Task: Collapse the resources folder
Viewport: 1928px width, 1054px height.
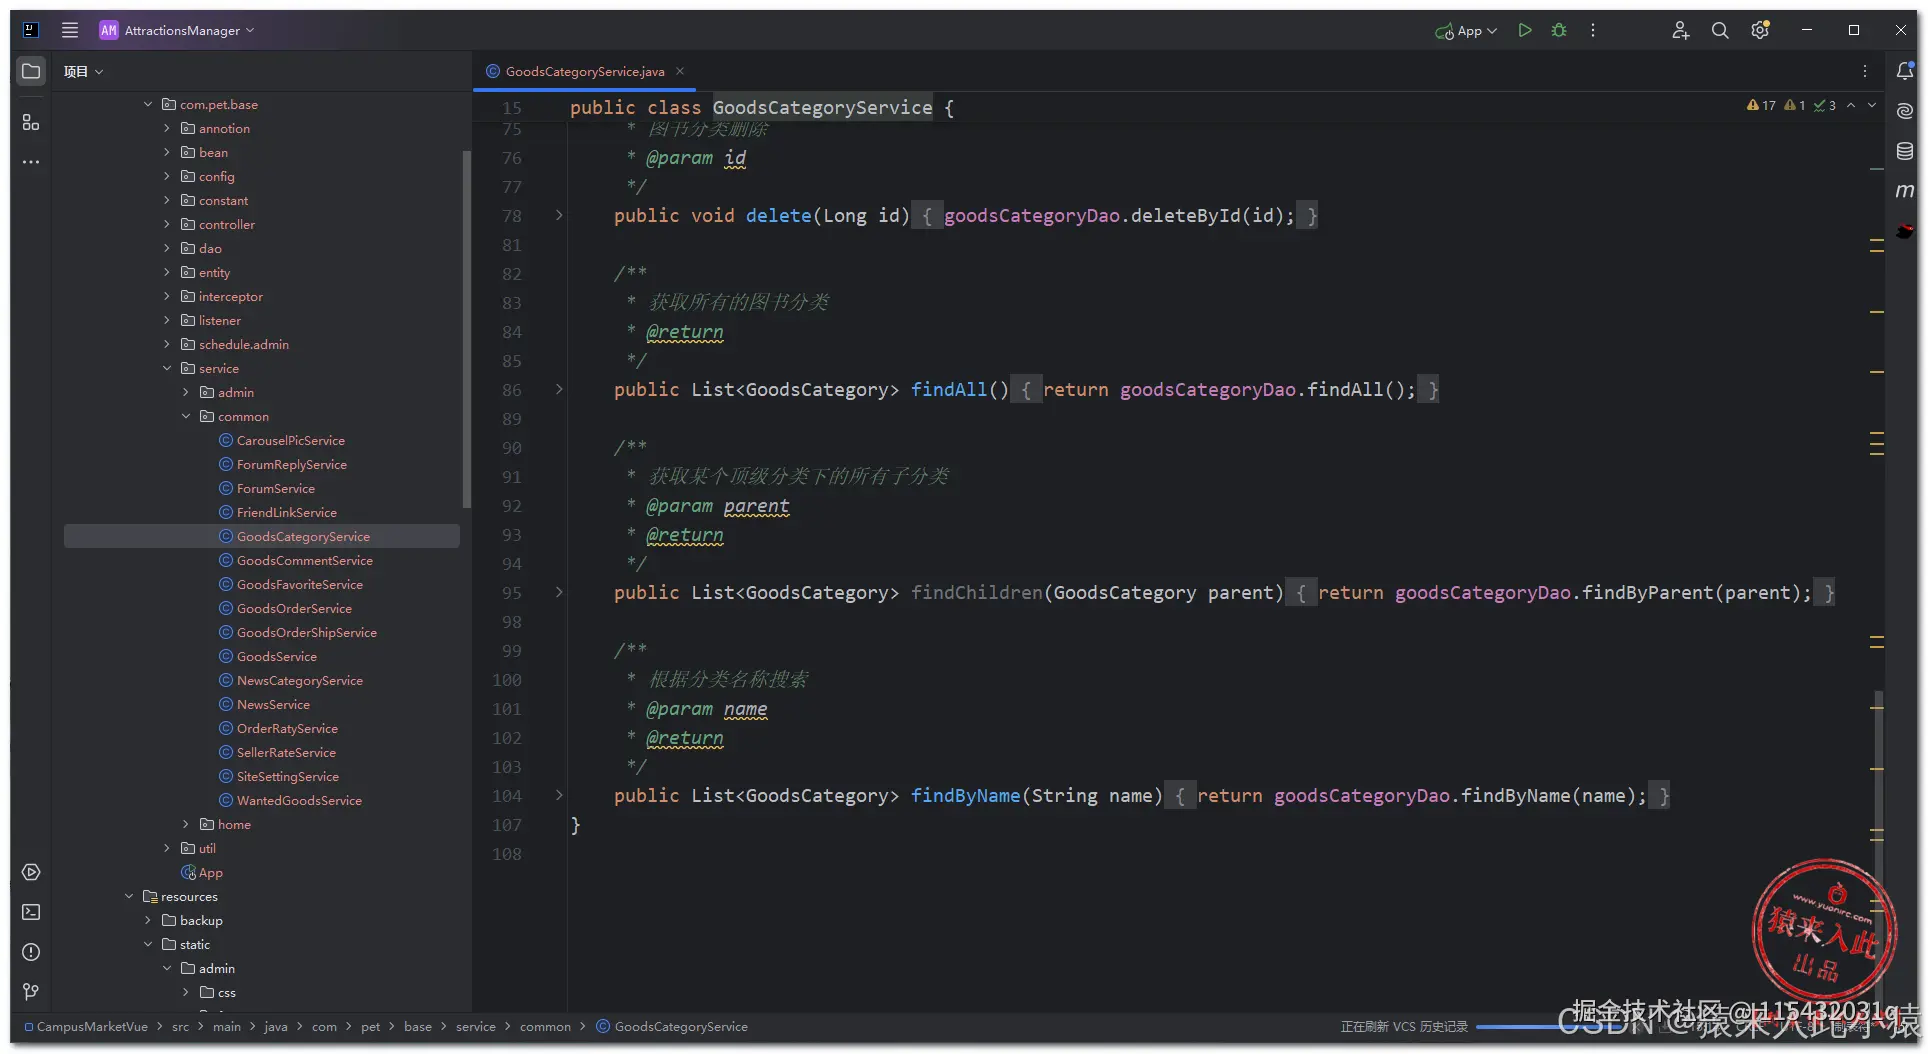Action: 129,896
